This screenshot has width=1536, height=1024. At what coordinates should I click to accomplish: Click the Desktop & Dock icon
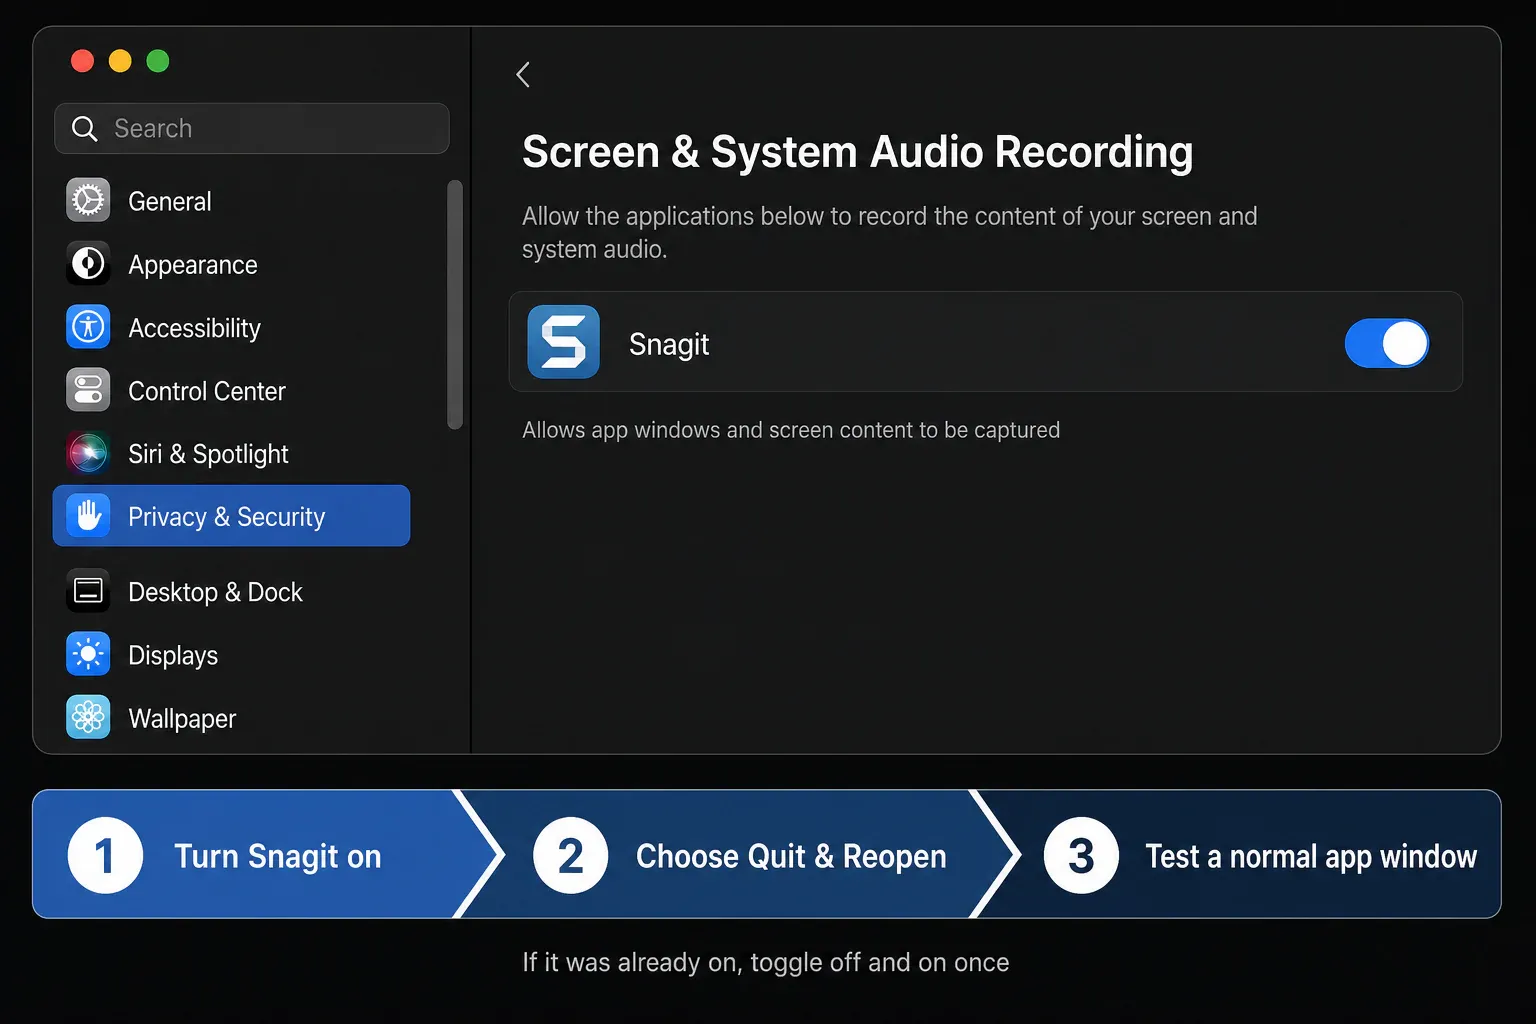tap(88, 591)
